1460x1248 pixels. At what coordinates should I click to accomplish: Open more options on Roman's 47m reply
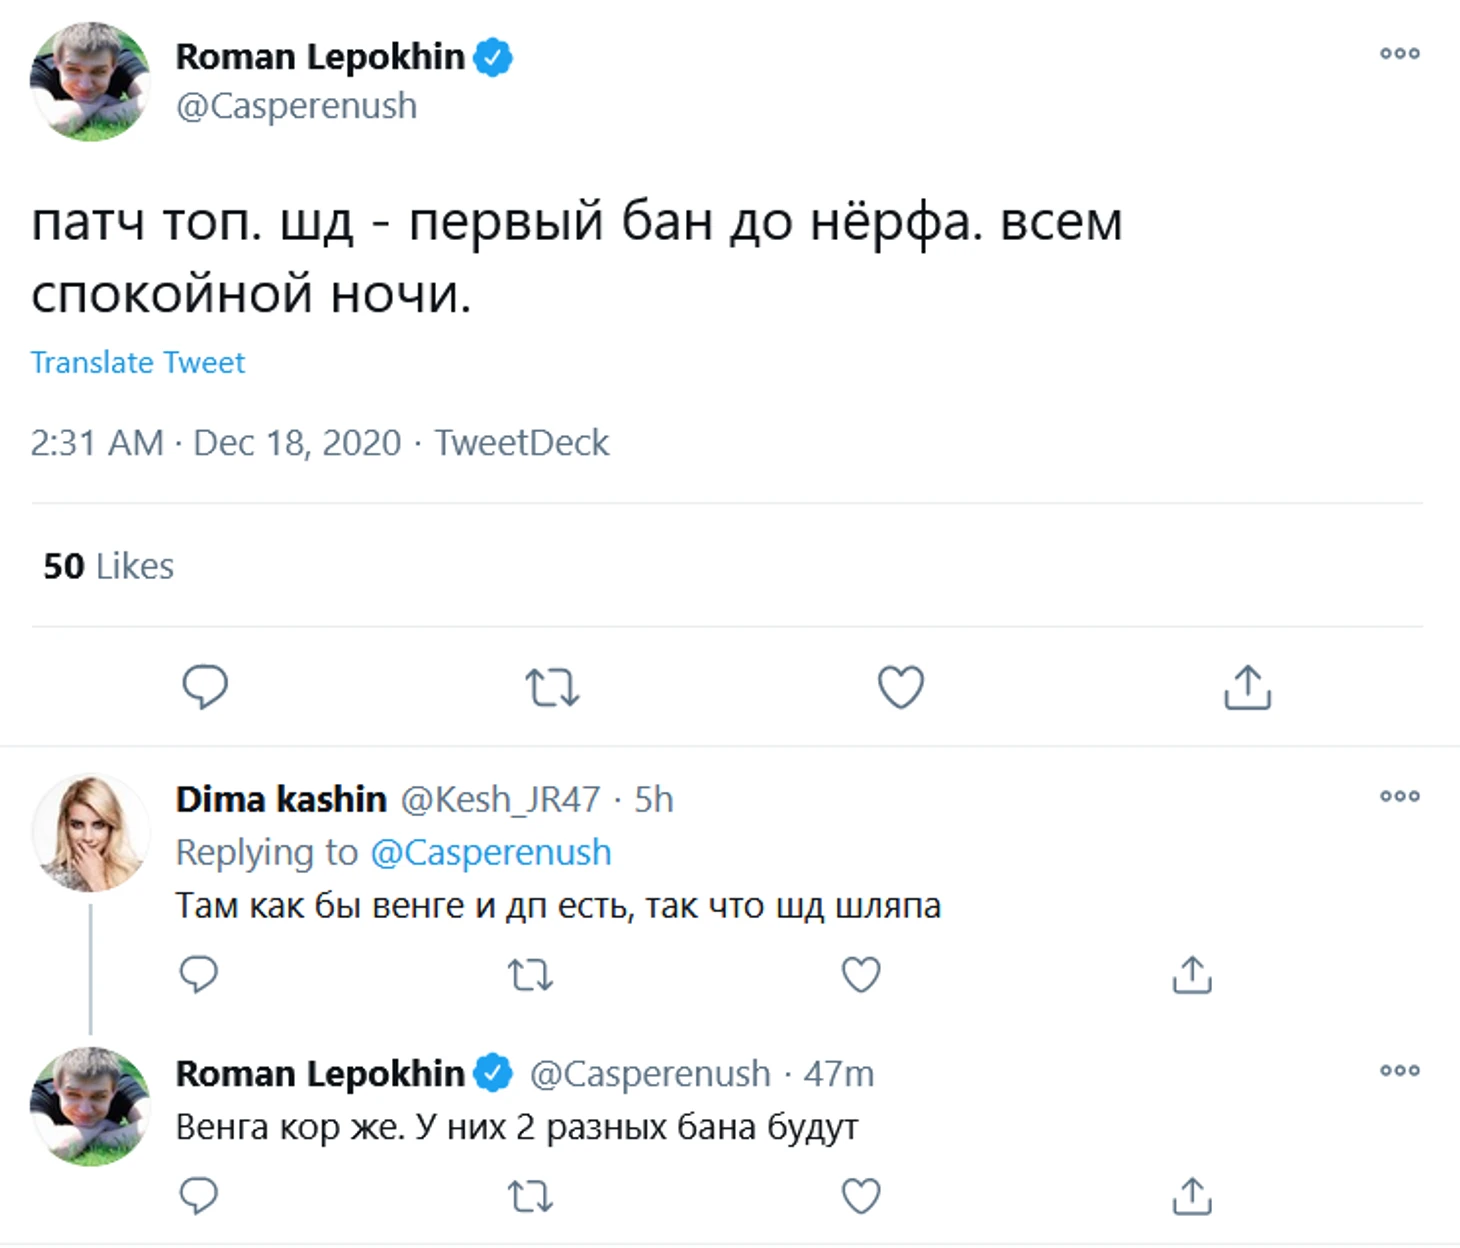(1399, 1071)
